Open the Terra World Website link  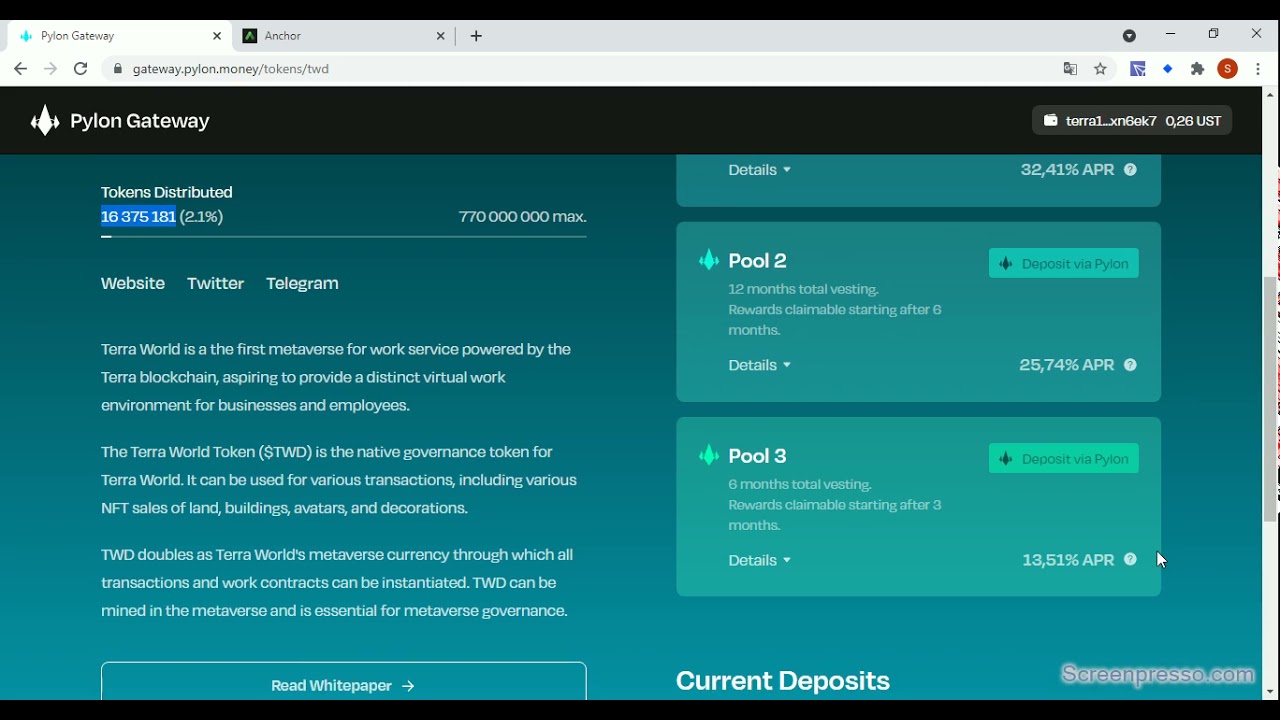pos(133,284)
